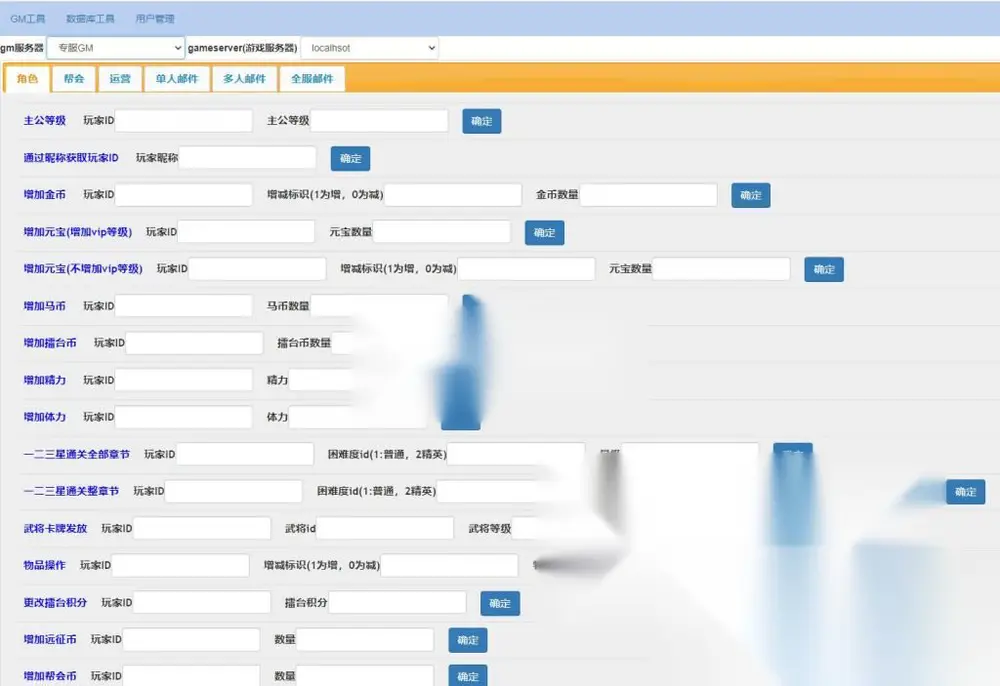
Task: Click 确定 for 增加元宝(增加vip等级)
Action: pyautogui.click(x=544, y=232)
